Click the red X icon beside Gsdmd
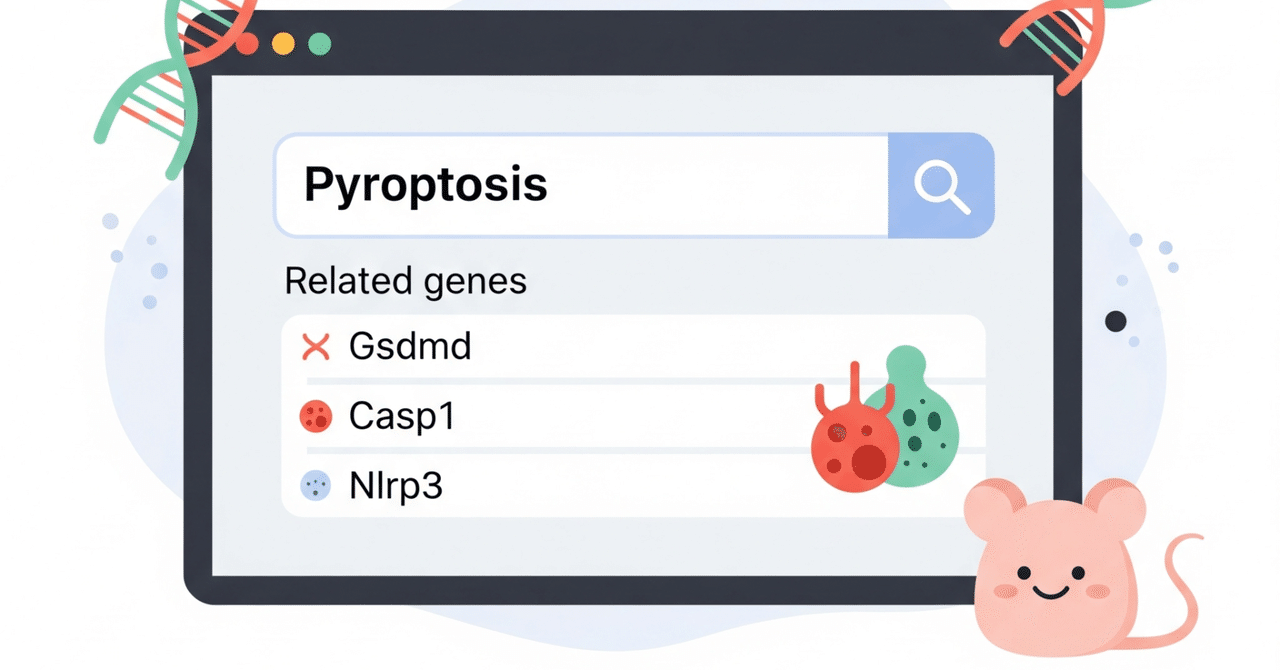 315,348
